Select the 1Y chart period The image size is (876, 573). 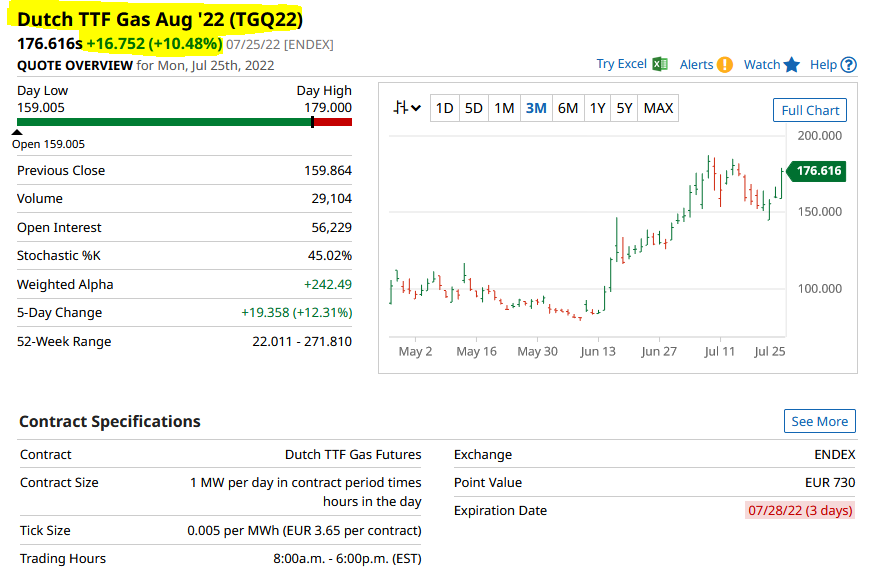coord(598,108)
